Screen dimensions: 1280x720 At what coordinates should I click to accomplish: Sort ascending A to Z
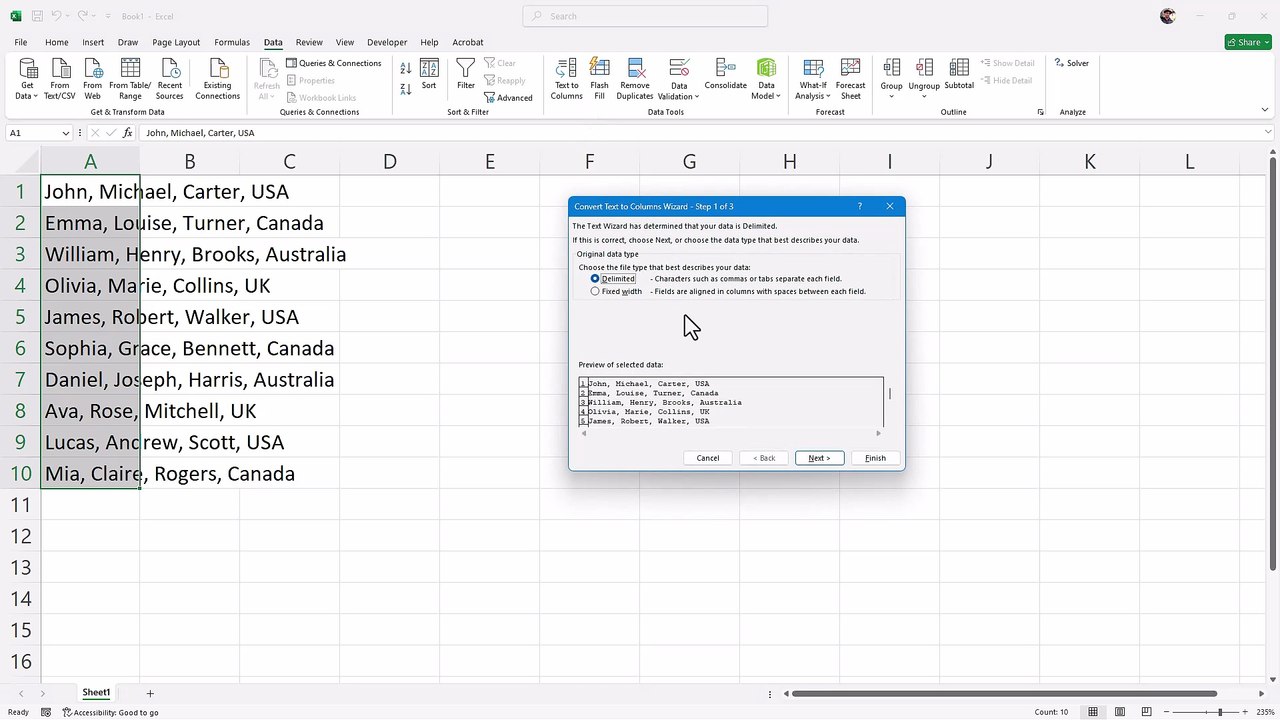tap(405, 68)
